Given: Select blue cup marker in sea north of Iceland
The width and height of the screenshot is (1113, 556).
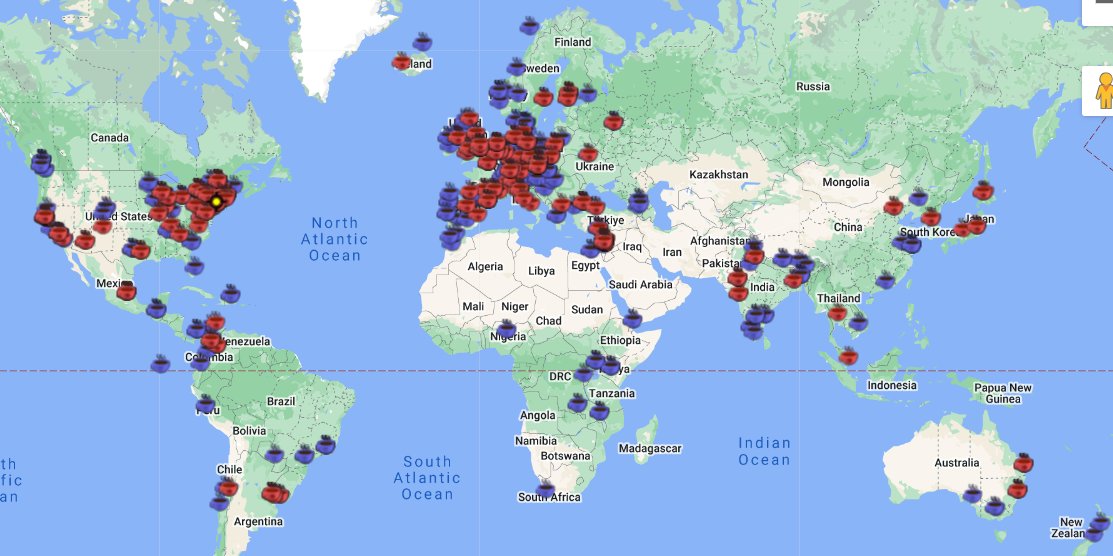Looking at the screenshot, I should 422,42.
